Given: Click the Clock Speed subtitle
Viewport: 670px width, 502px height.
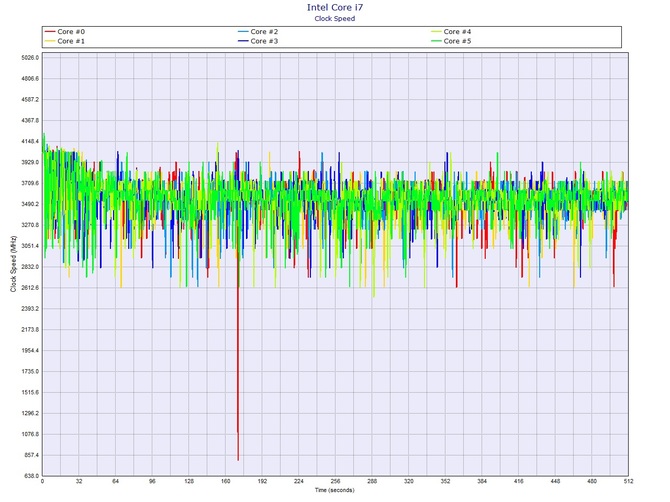Looking at the screenshot, I should pos(335,18).
